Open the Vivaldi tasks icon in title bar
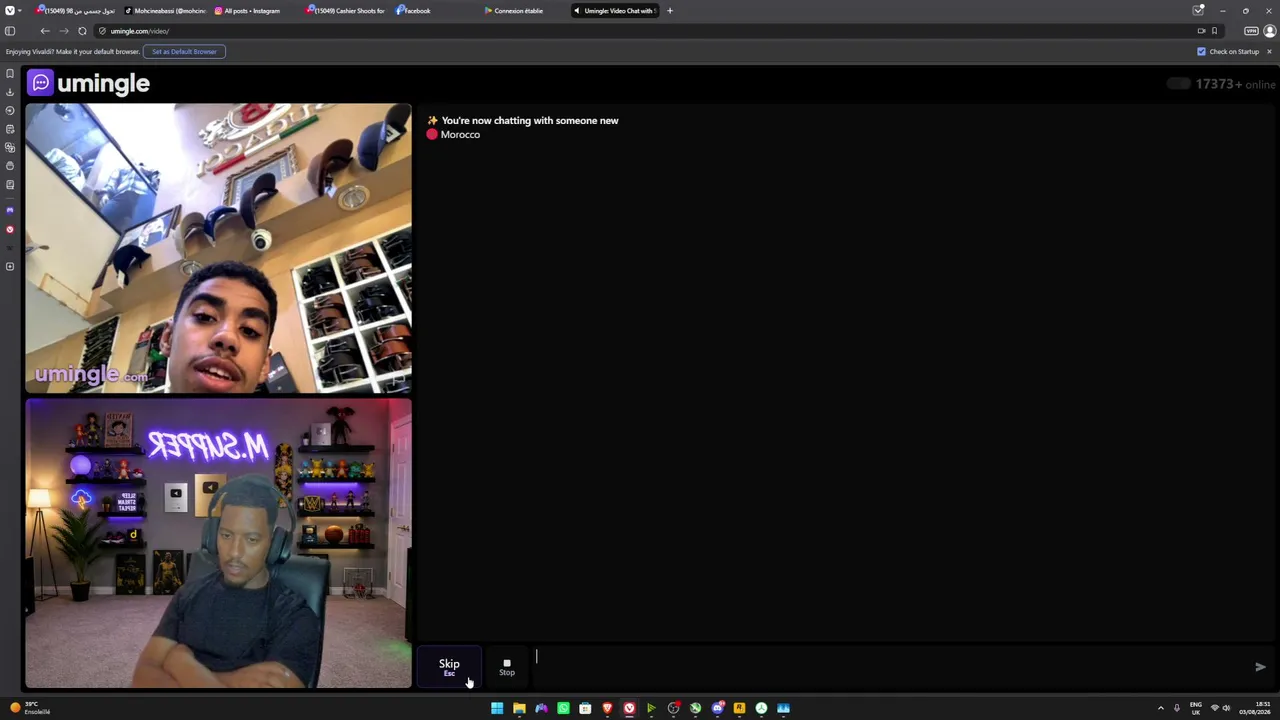Screen dimensions: 1280x720 pyautogui.click(x=1198, y=10)
